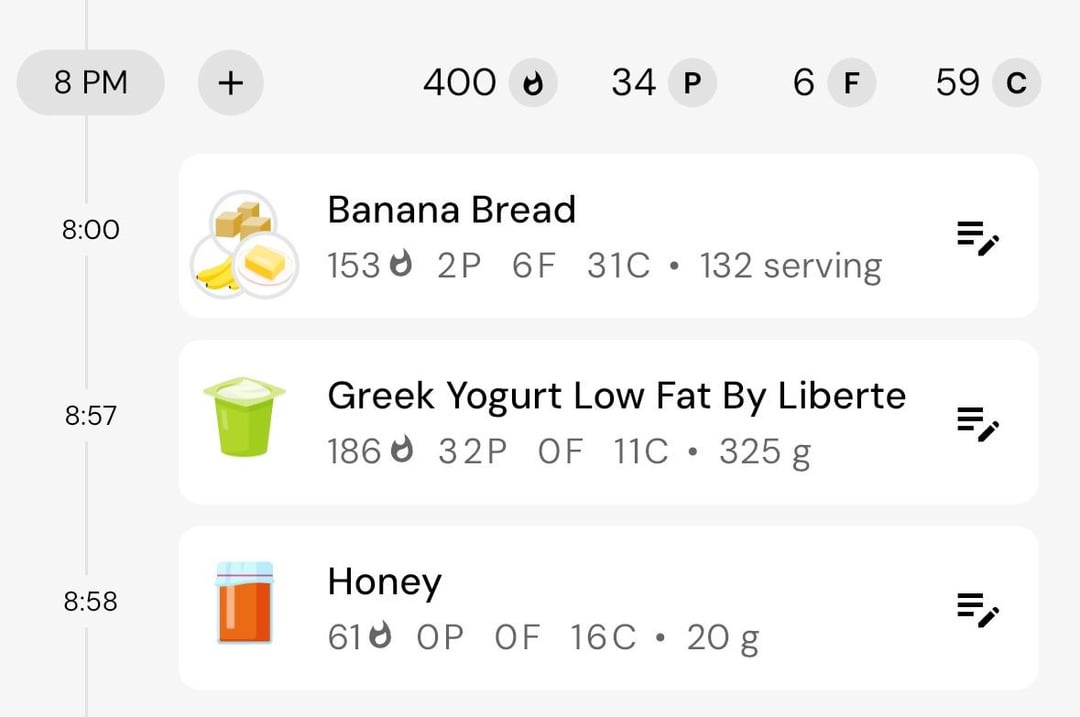Click the Banana Bread food thumbnail
Image resolution: width=1080 pixels, height=717 pixels.
(244, 244)
